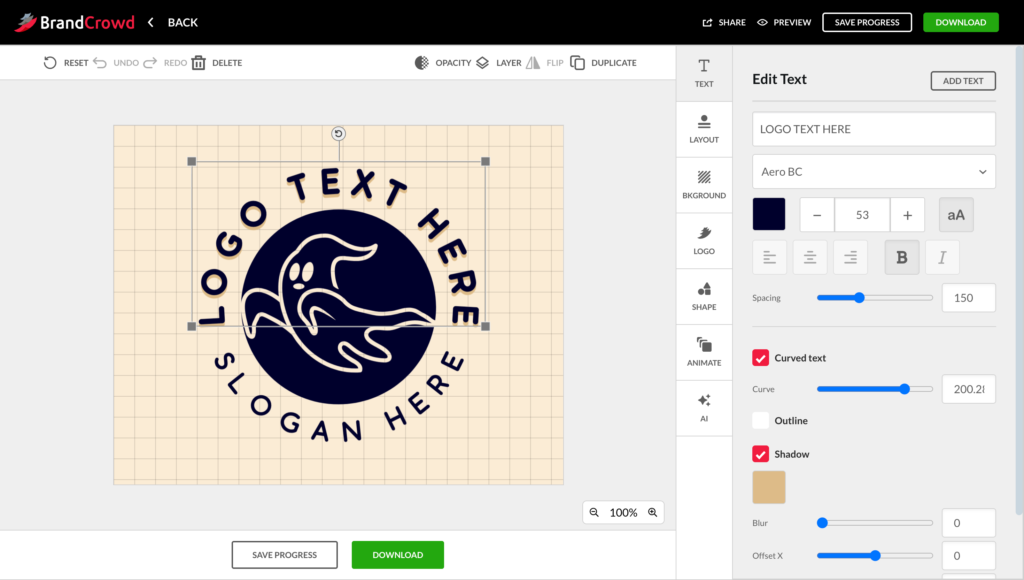Click Save Progress in the top bar

(x=867, y=22)
